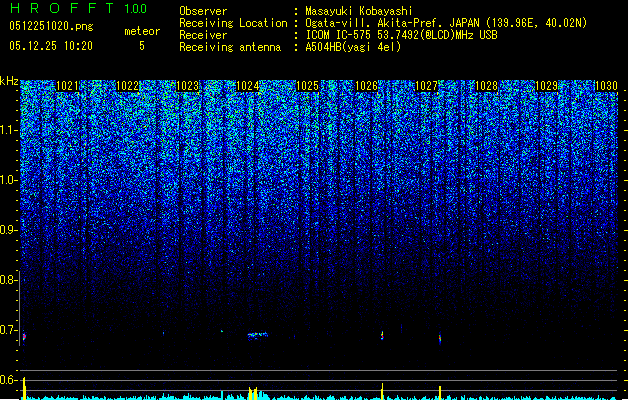Click the meteor echo just after 1026
Image resolution: width=629 pixels, height=400 pixels.
[382, 335]
